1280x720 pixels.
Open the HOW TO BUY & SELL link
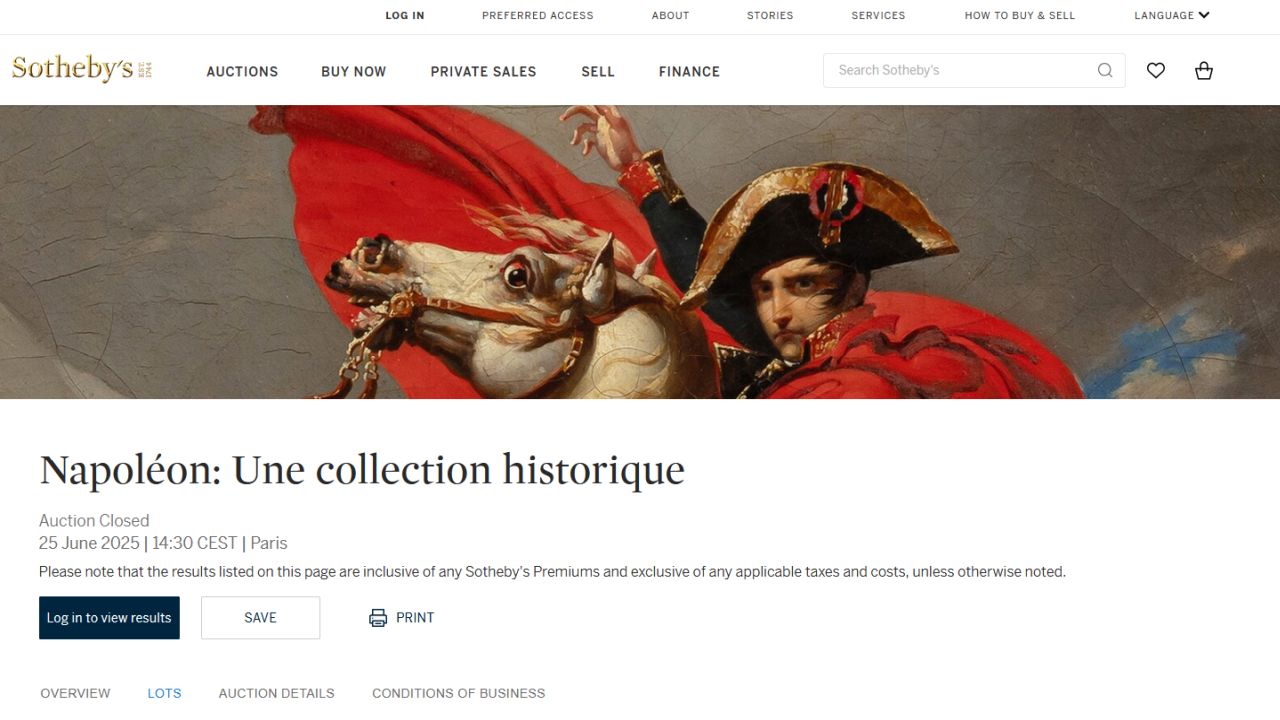(1020, 15)
